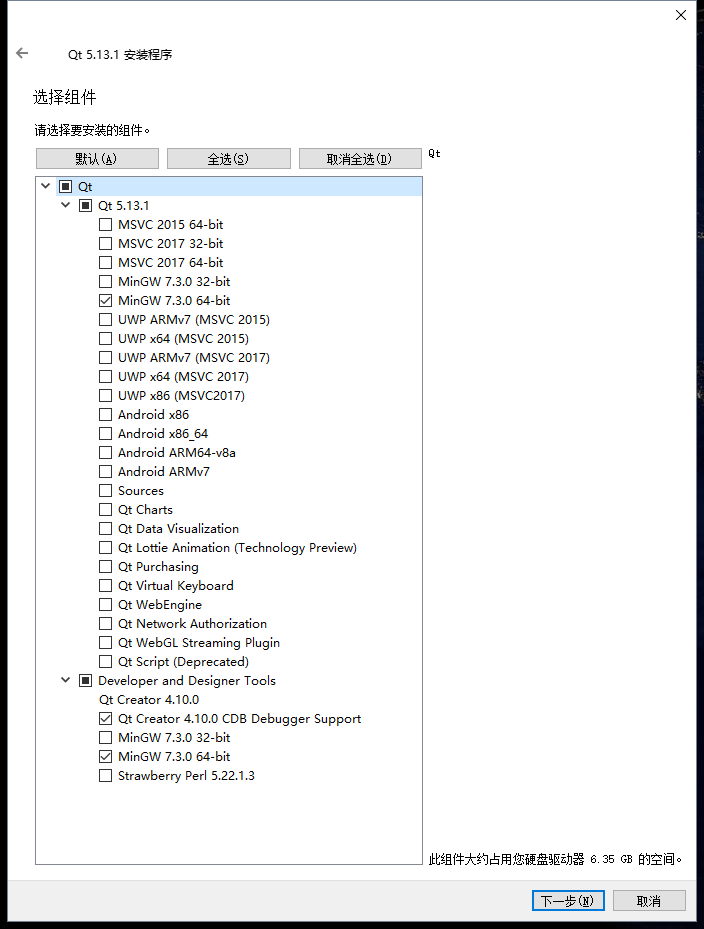Uncheck Qt Creator 4.10.0 CDB Debugger Support

[x=105, y=719]
